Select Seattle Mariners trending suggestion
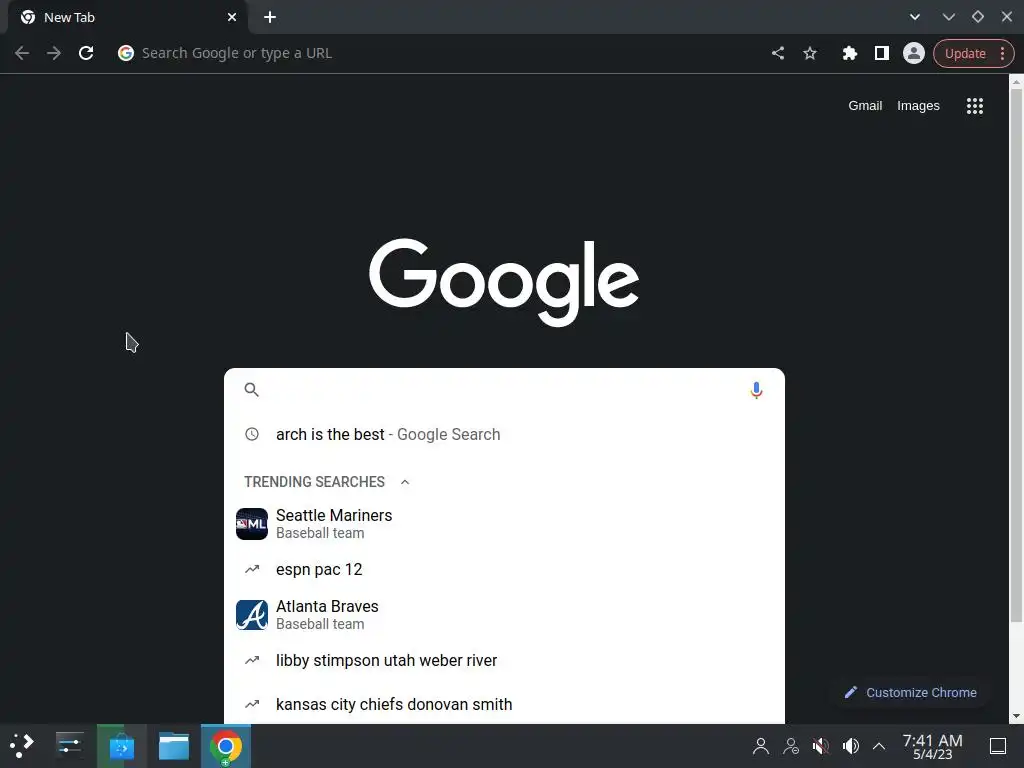The width and height of the screenshot is (1024, 768). 504,524
